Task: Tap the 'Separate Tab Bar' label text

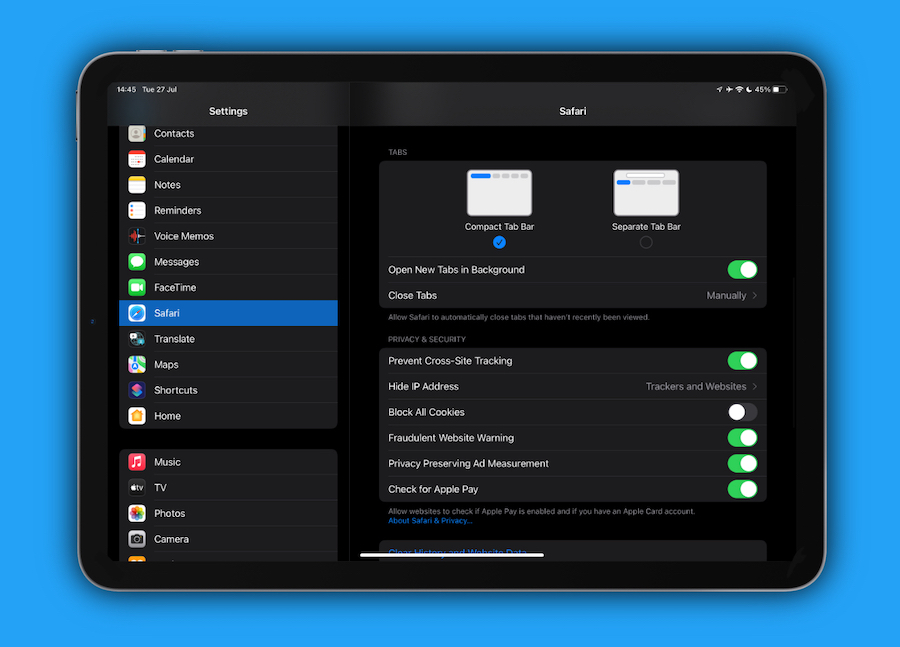Action: [646, 227]
